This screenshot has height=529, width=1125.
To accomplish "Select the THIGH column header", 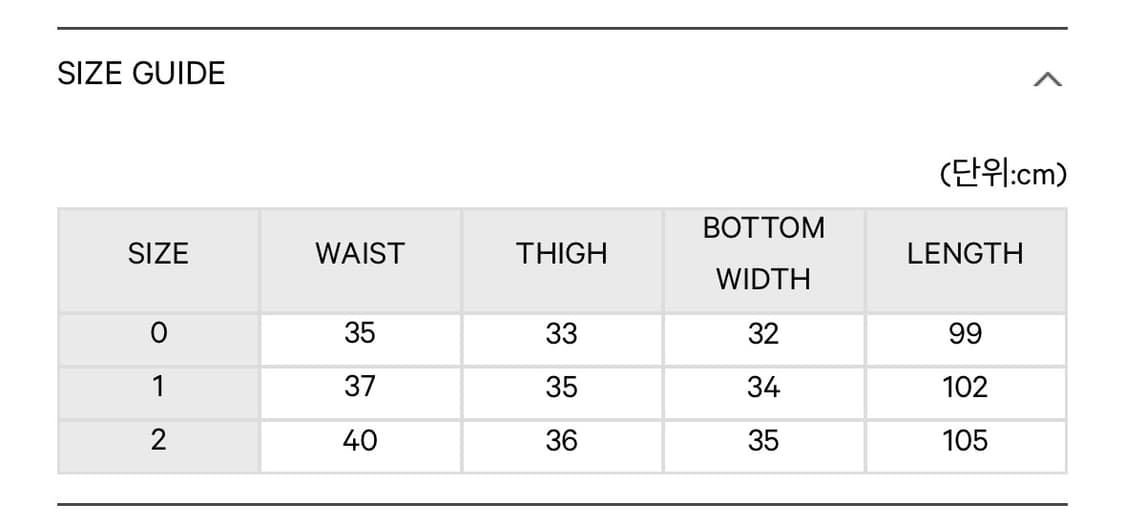I will point(562,254).
